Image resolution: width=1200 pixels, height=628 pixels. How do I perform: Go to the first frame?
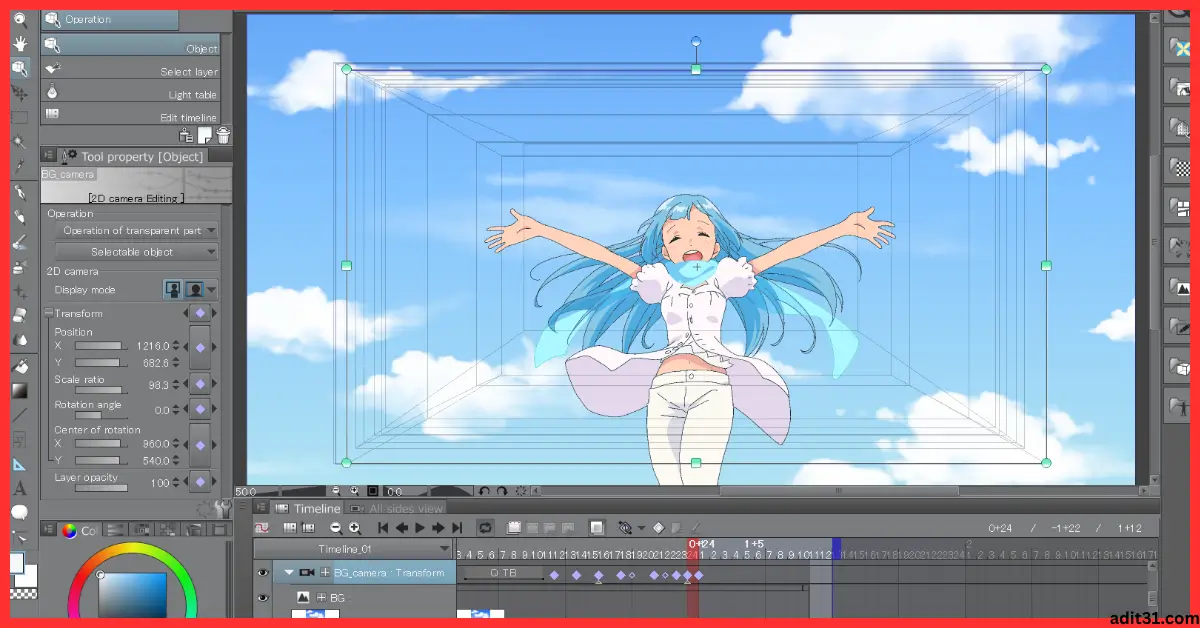point(383,527)
